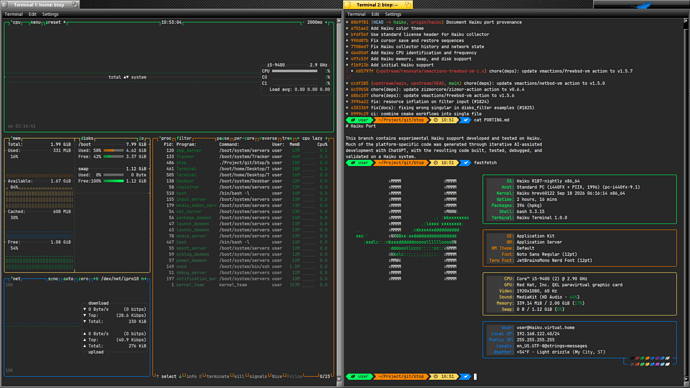The image size is (690, 388).
Task: Toggle sync in btop net box
Action: tap(53, 279)
